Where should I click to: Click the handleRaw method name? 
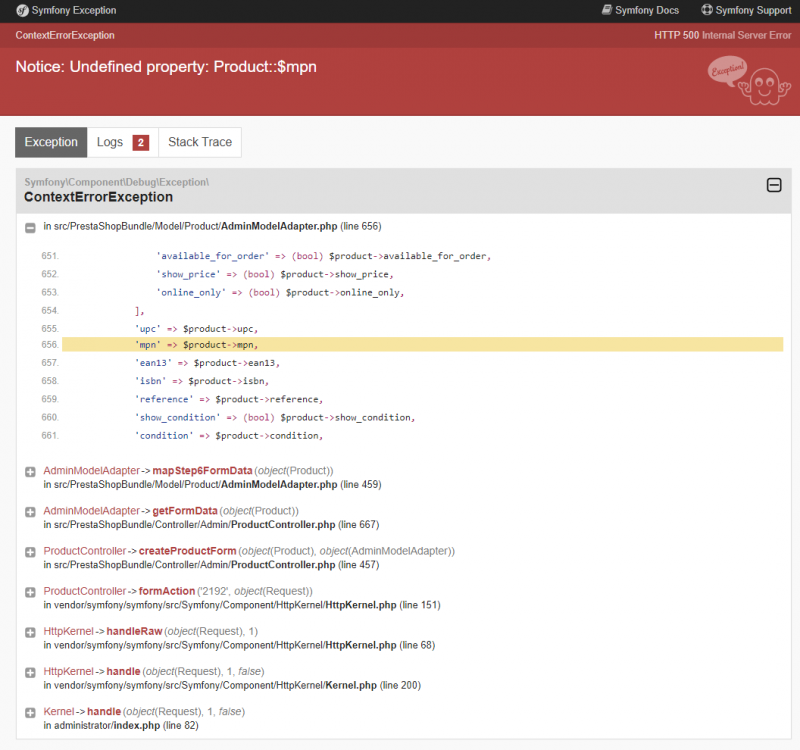coord(134,631)
